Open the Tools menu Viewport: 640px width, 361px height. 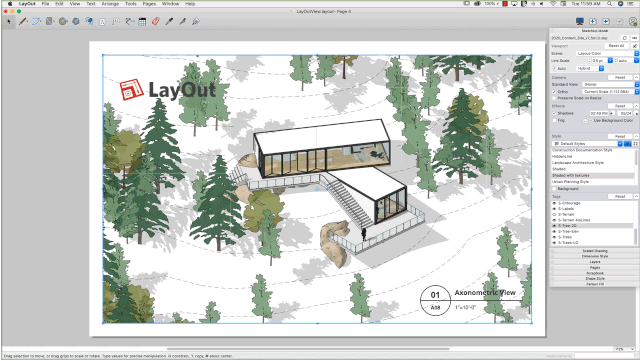131,4
